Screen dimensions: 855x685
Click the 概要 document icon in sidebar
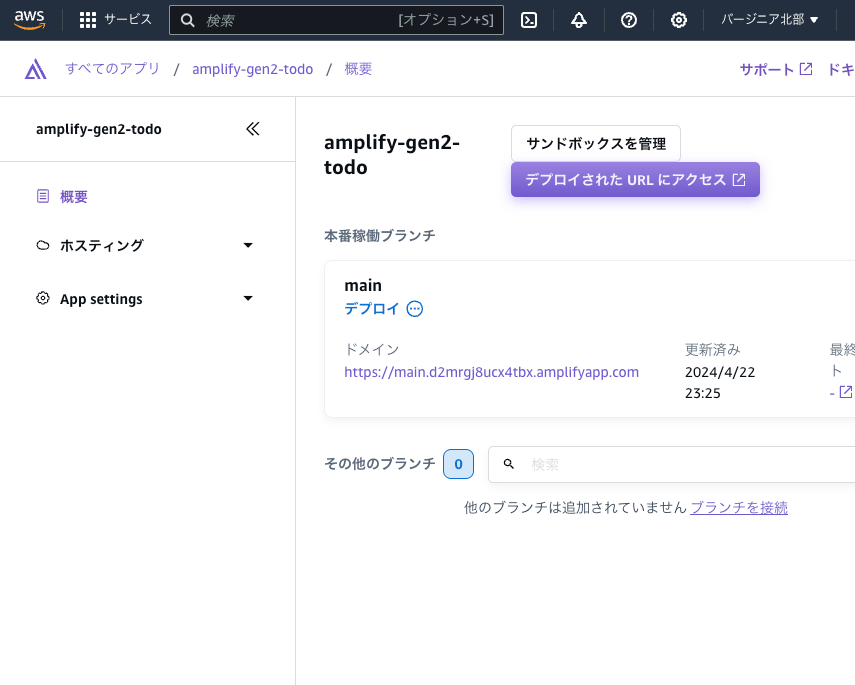pos(43,196)
